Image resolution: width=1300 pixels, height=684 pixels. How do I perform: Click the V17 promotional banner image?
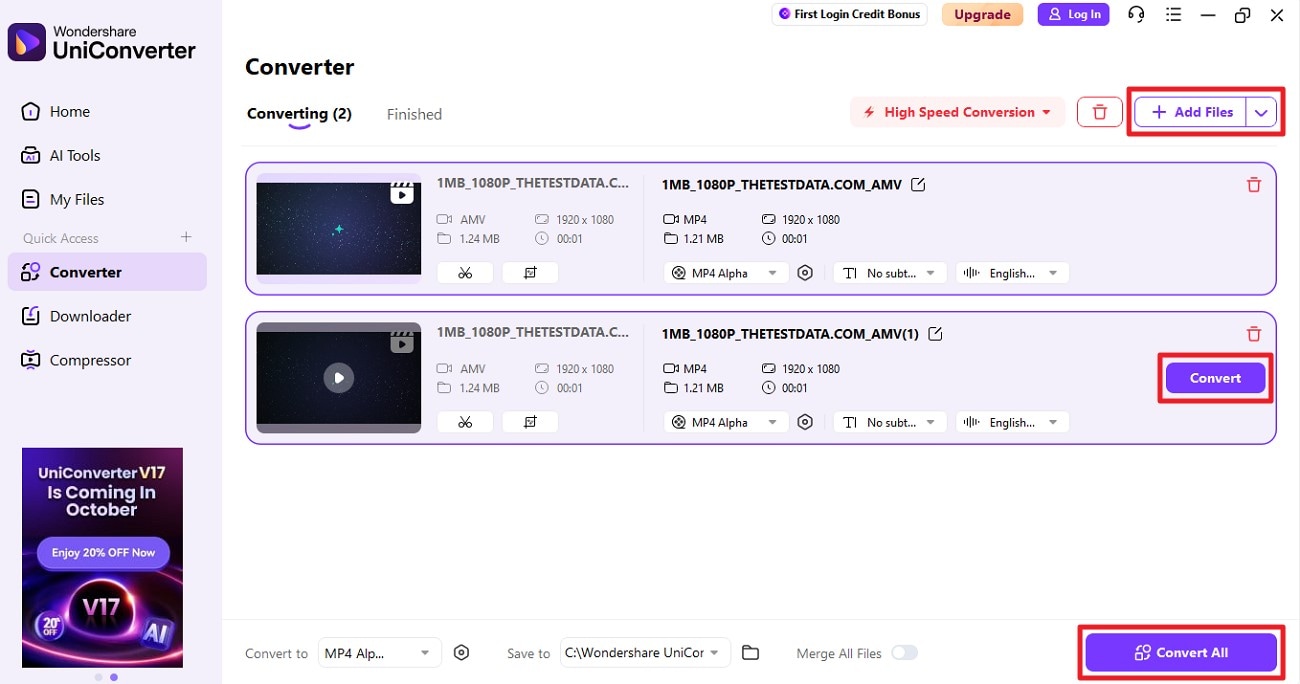click(x=102, y=557)
